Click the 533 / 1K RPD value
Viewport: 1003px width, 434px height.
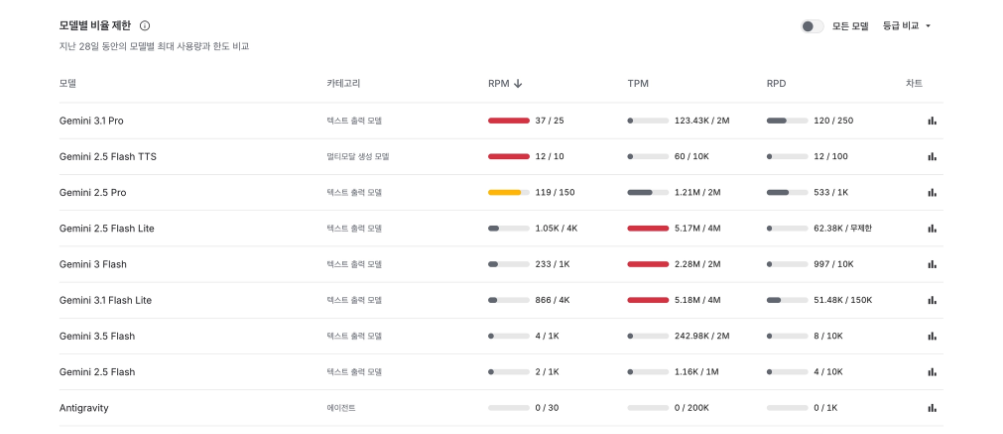pos(830,192)
